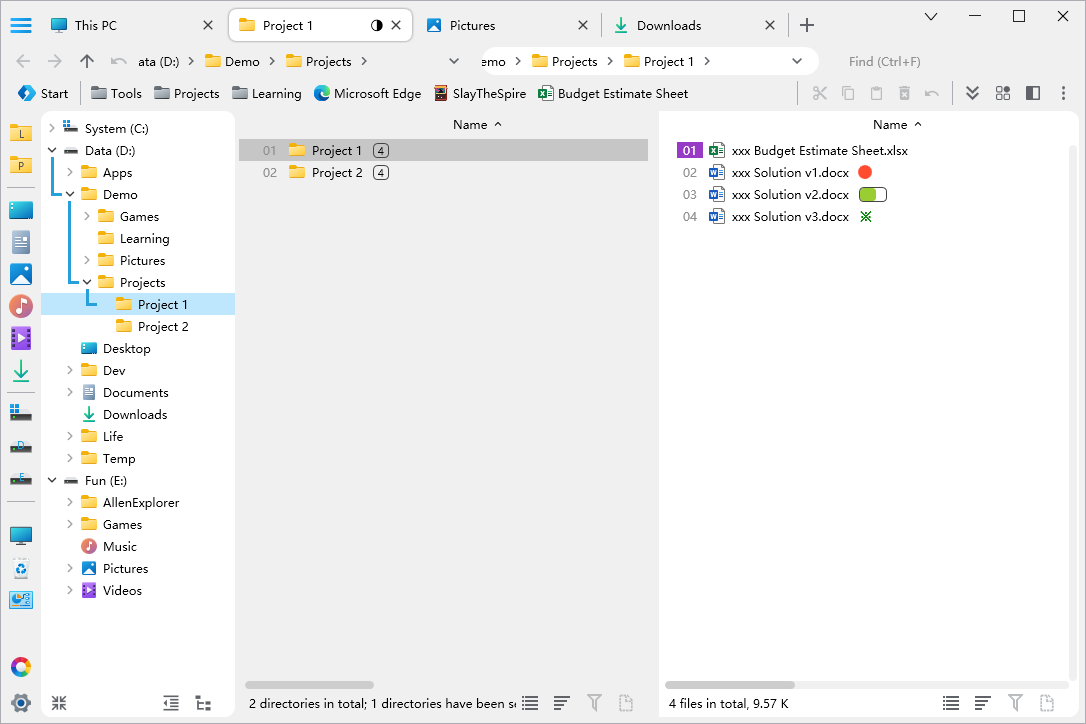Open the right pane address dropdown
Image resolution: width=1086 pixels, height=724 pixels.
pyautogui.click(x=797, y=61)
